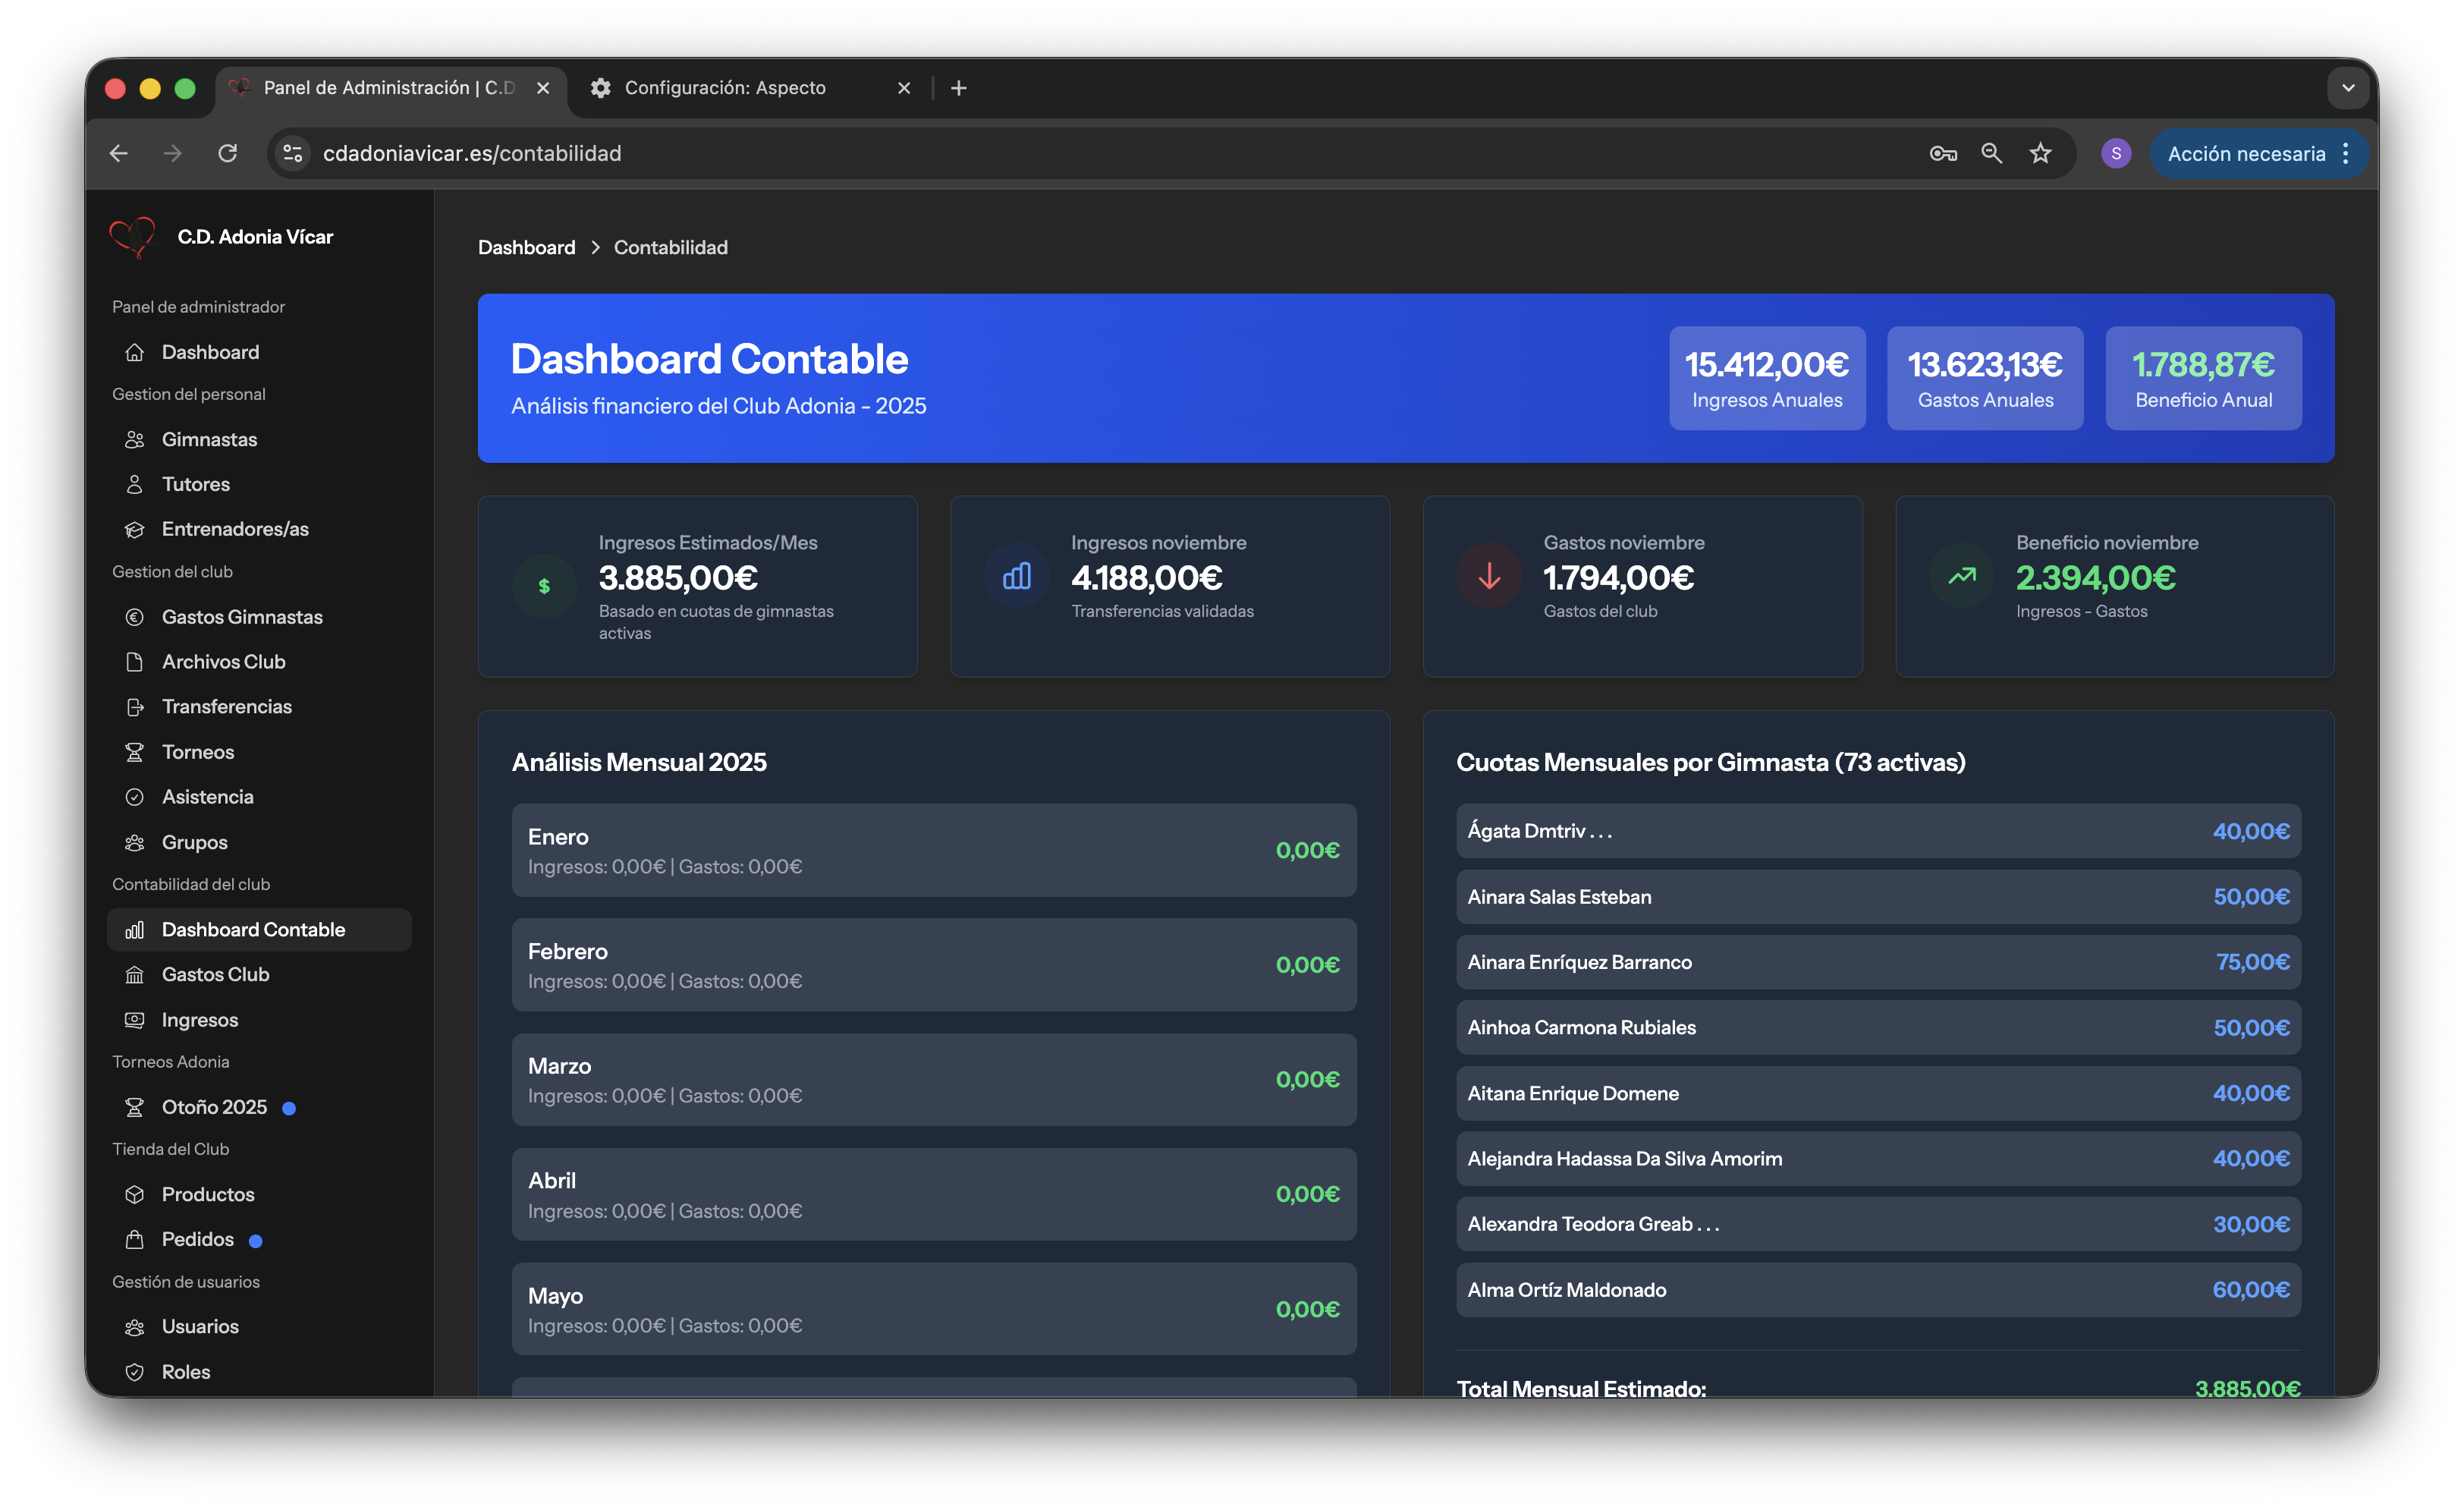
Task: Click the Gimnastas sidebar icon
Action: click(135, 440)
